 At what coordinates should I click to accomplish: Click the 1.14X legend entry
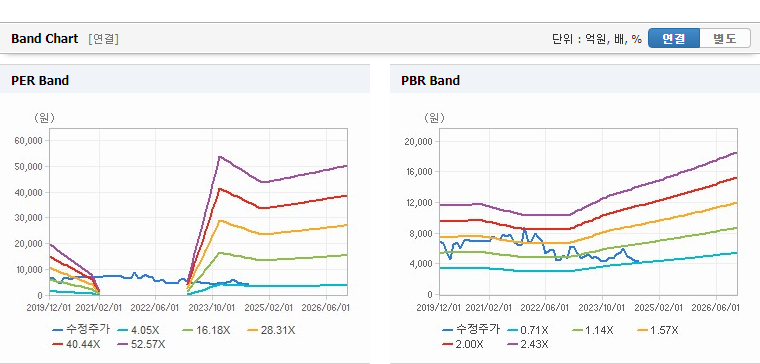(592, 330)
